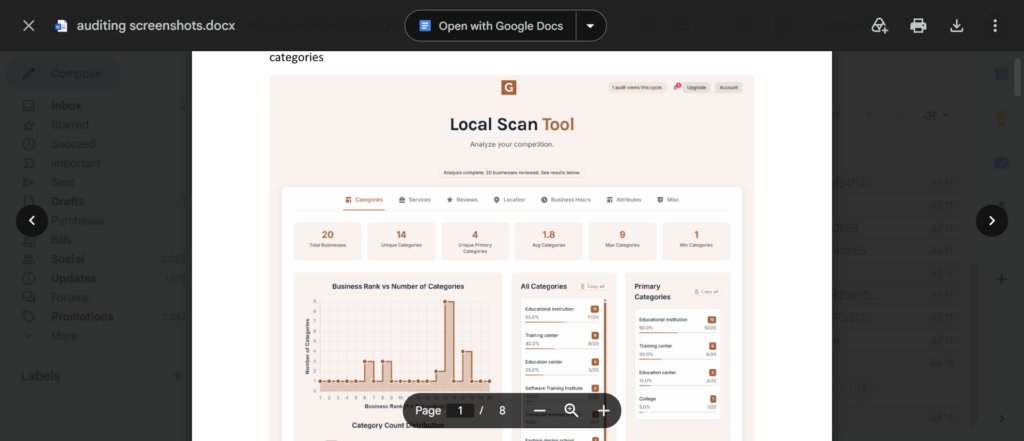This screenshot has height=441, width=1024.
Task: Open Important in Gmail sidebar
Action: tap(76, 163)
